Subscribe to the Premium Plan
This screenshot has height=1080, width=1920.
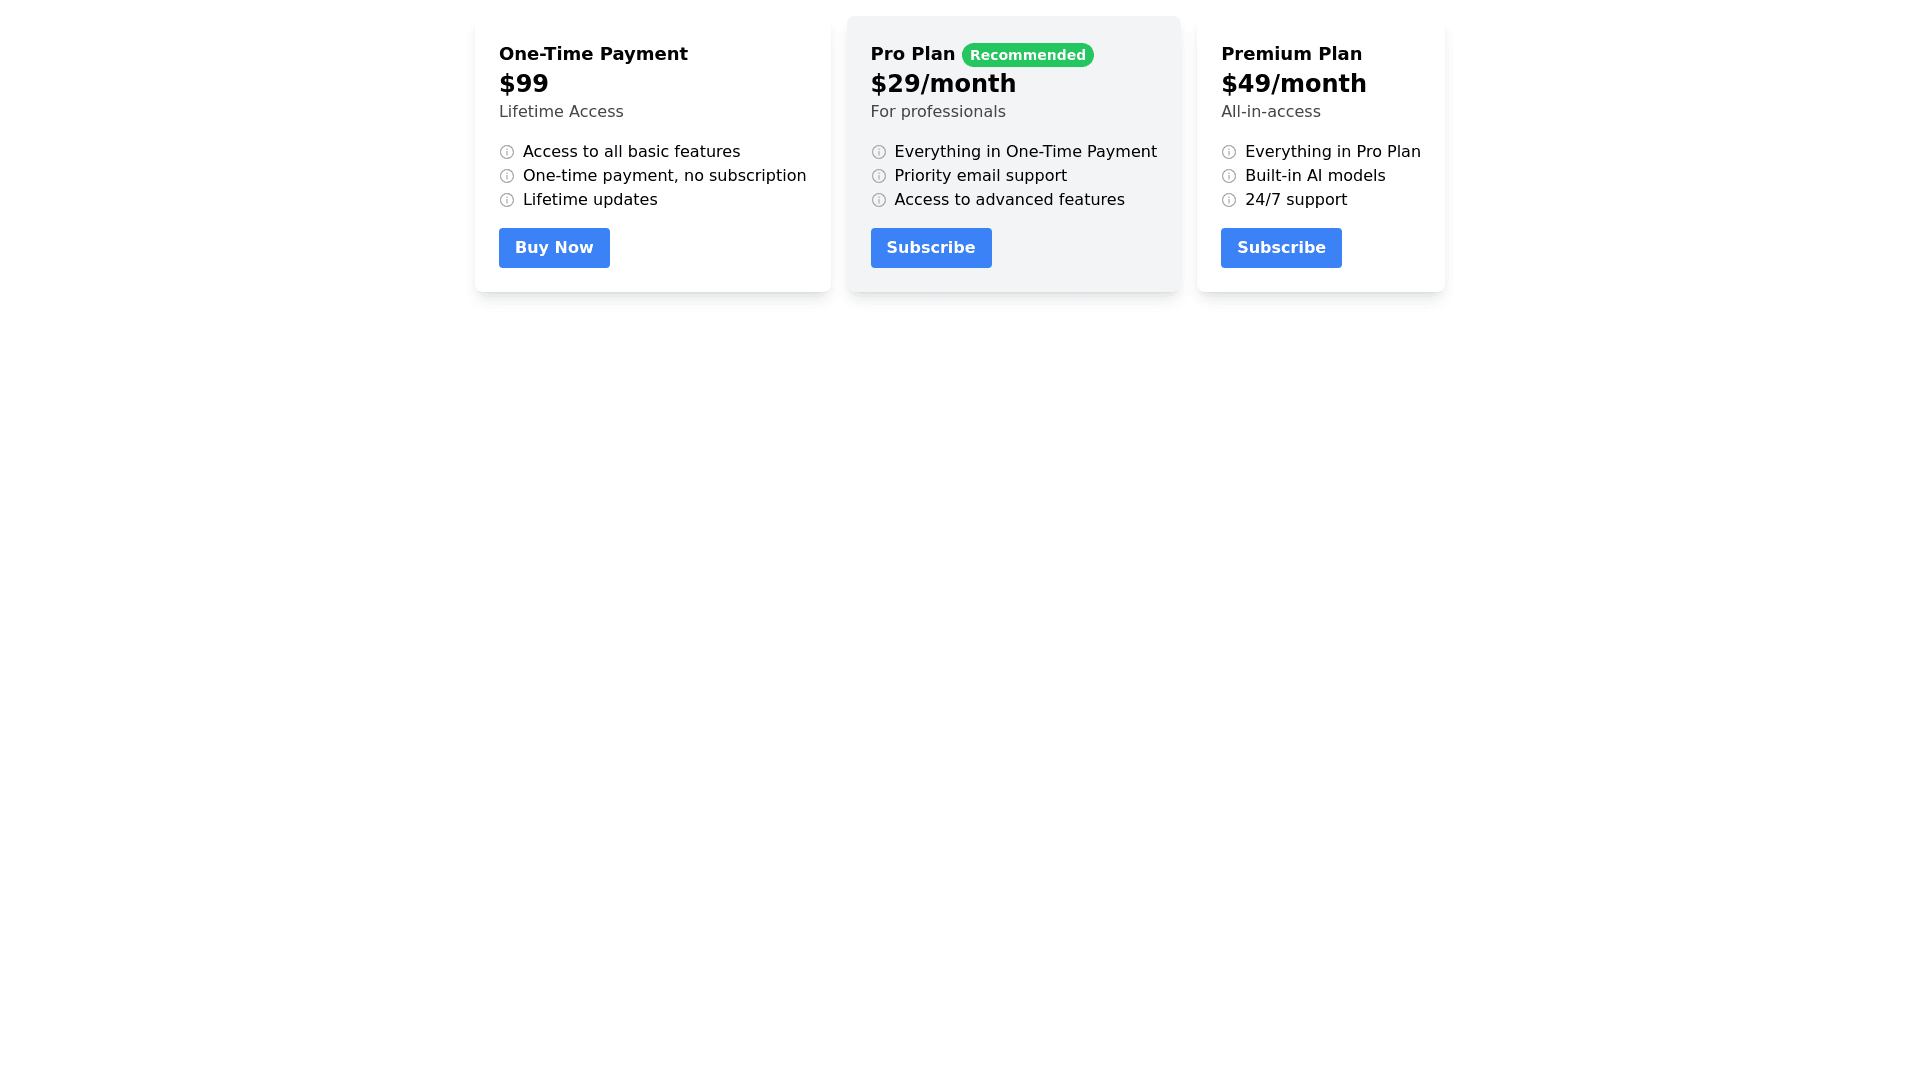pos(1280,248)
